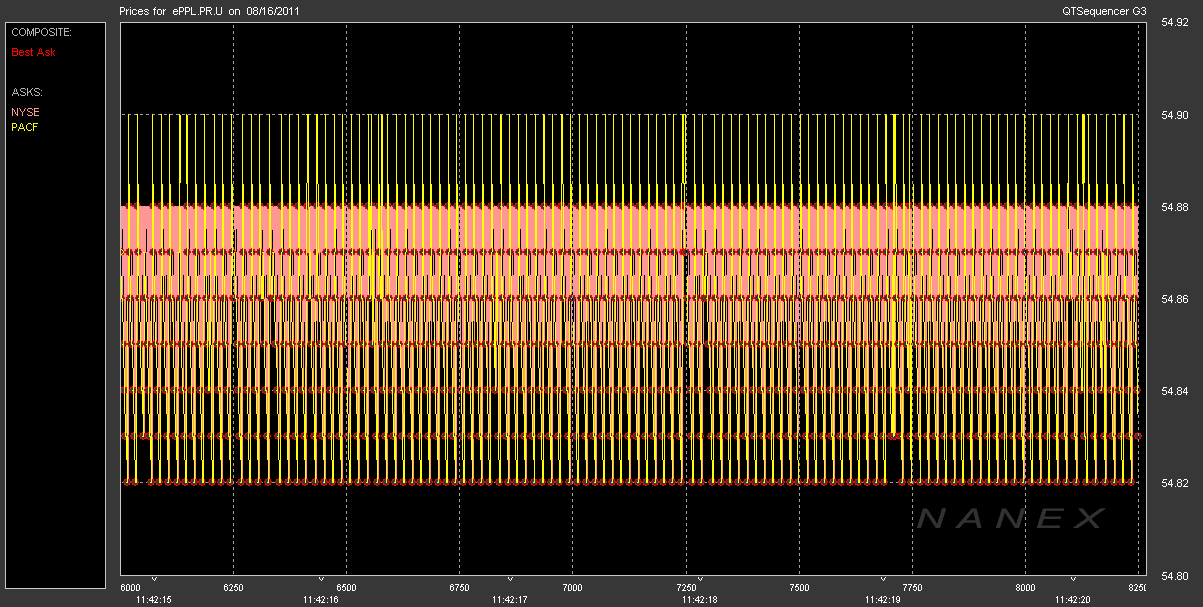This screenshot has width=1203, height=607.
Task: Click the 54.84 price axis label
Action: pos(1174,391)
